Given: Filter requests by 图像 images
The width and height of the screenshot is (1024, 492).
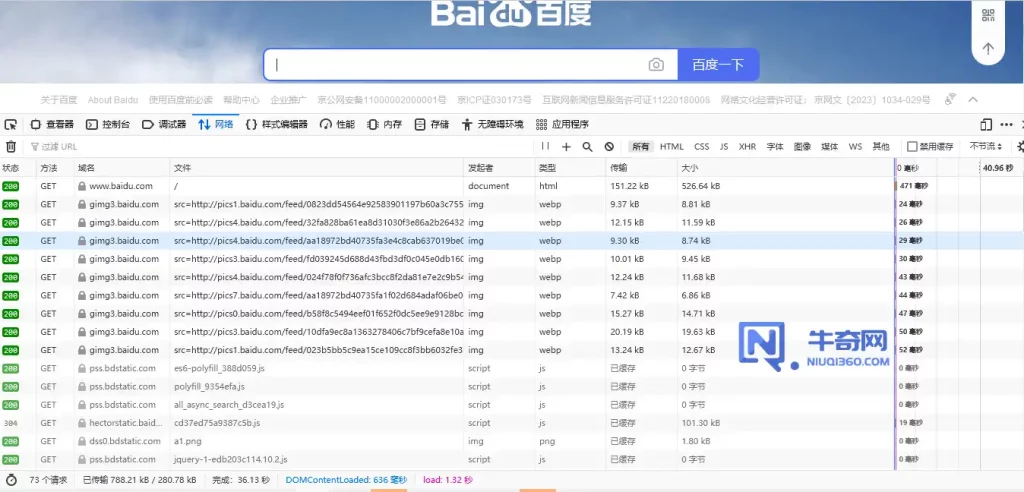Looking at the screenshot, I should click(x=803, y=147).
